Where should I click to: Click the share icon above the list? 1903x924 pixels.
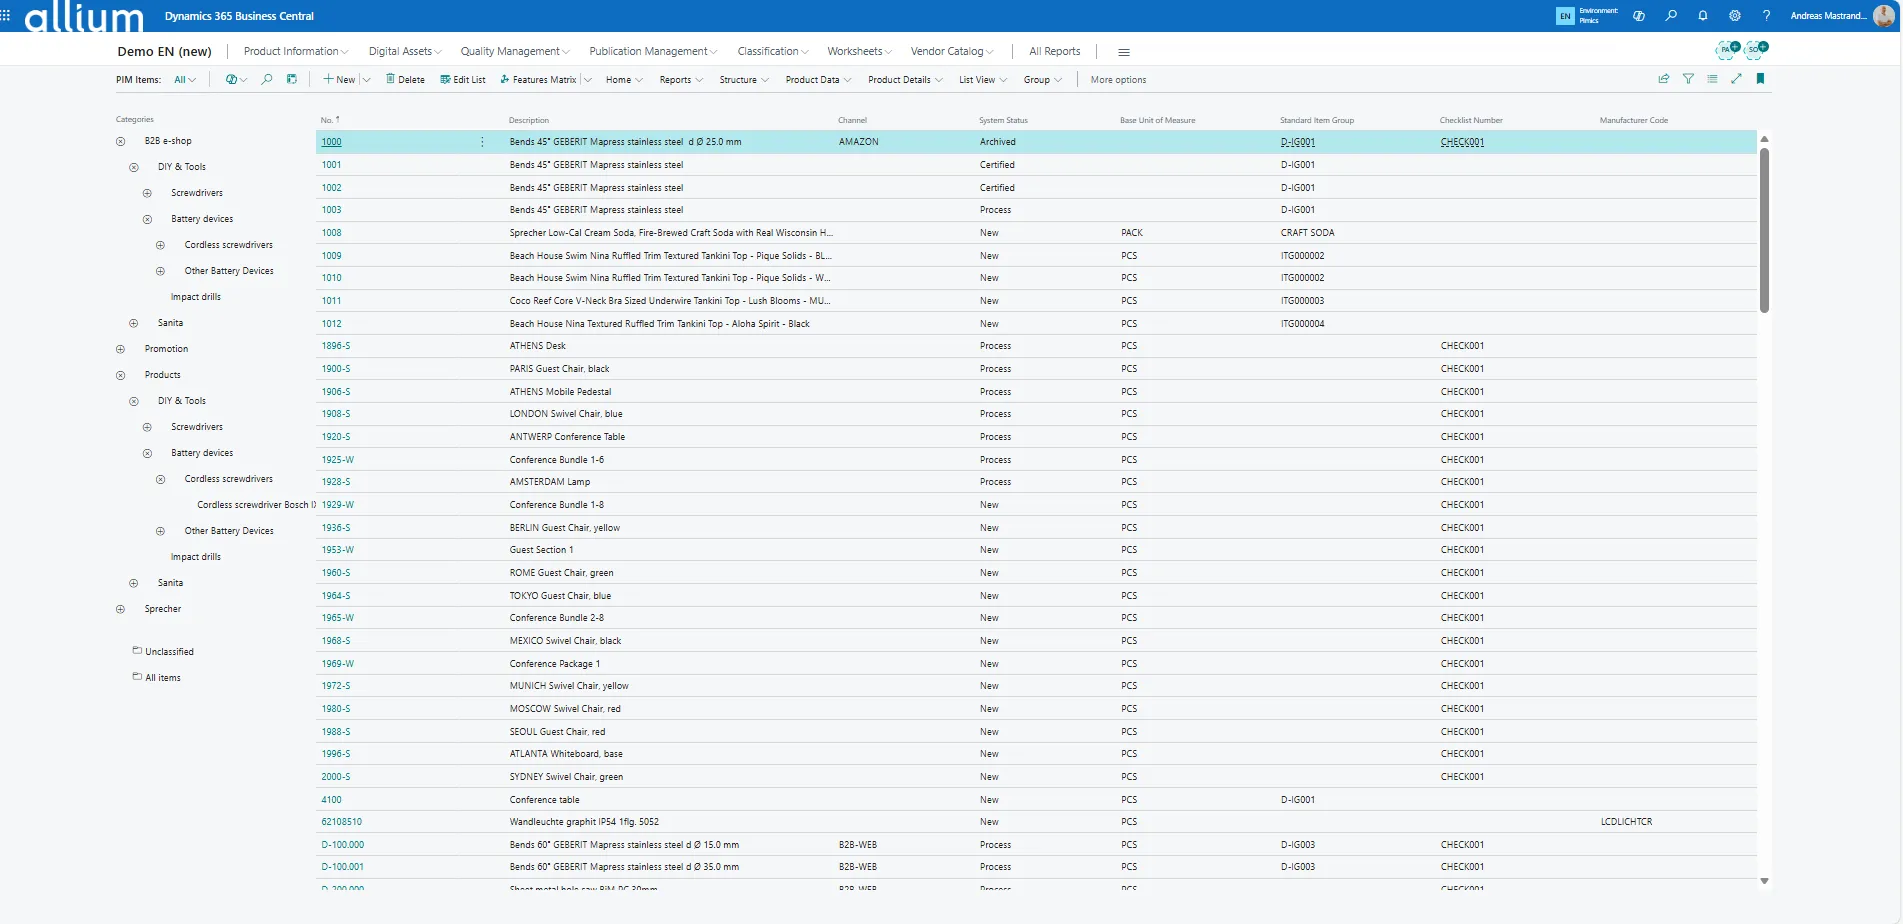tap(1664, 79)
